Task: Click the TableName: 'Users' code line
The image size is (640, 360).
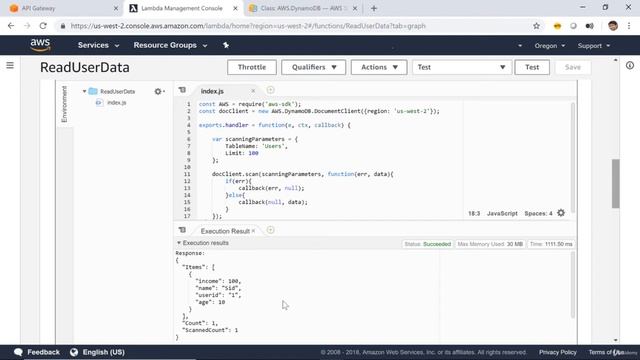Action: (x=256, y=146)
